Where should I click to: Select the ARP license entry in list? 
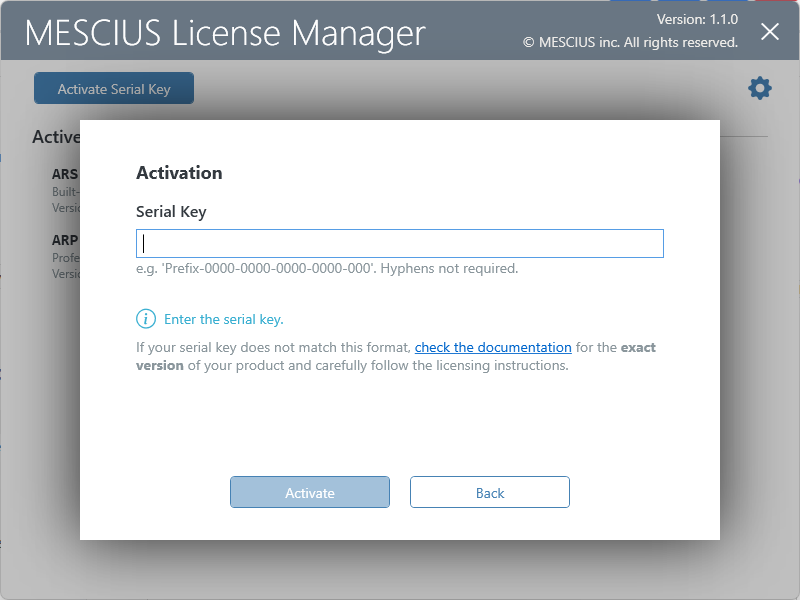click(65, 240)
